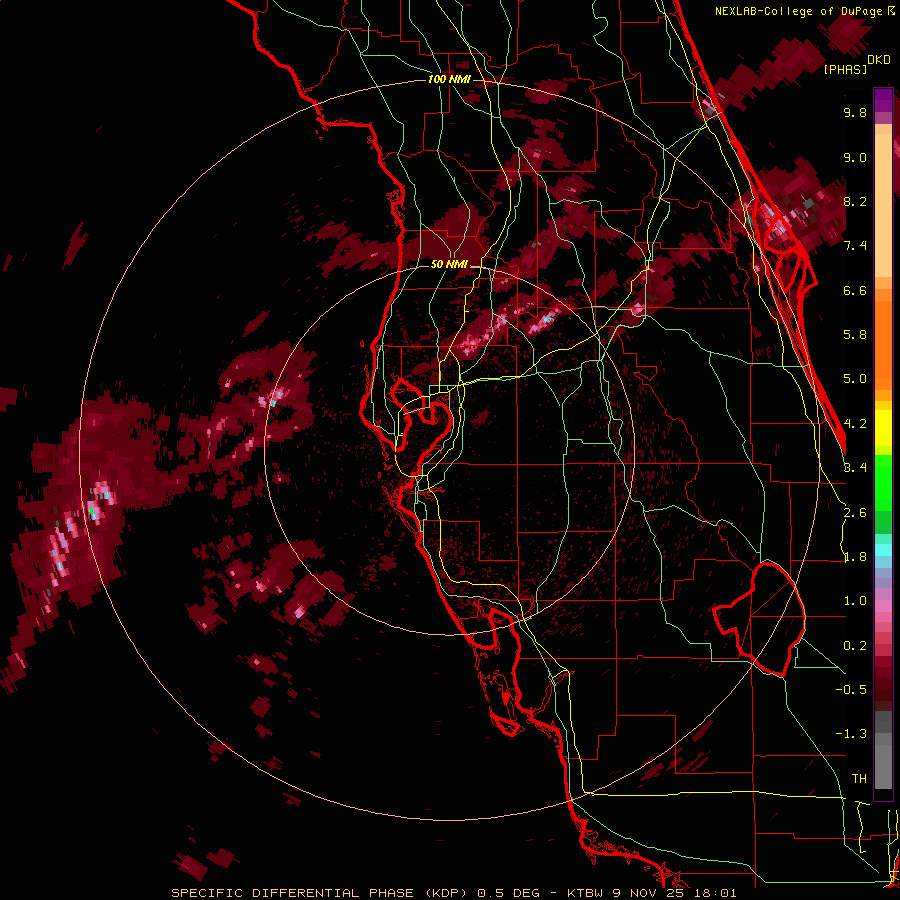The image size is (900, 900).
Task: Click the 2.6 scale value
Action: coord(855,513)
